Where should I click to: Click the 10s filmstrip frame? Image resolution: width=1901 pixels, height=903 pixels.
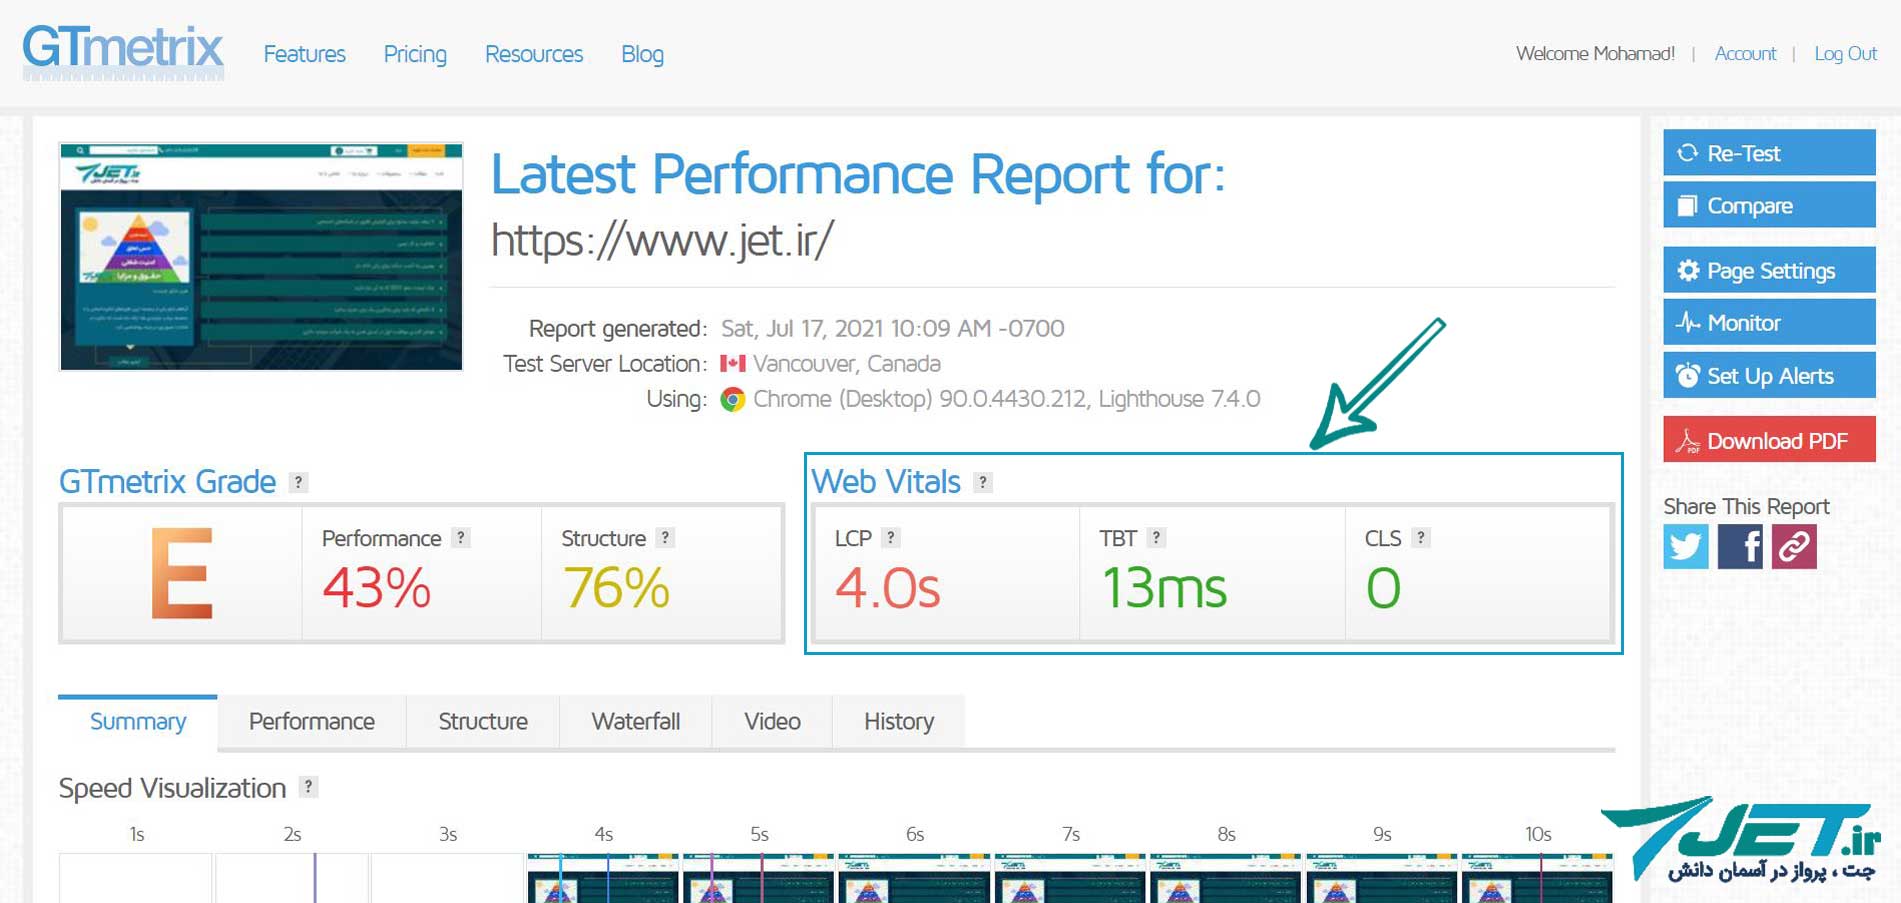tap(1537, 879)
